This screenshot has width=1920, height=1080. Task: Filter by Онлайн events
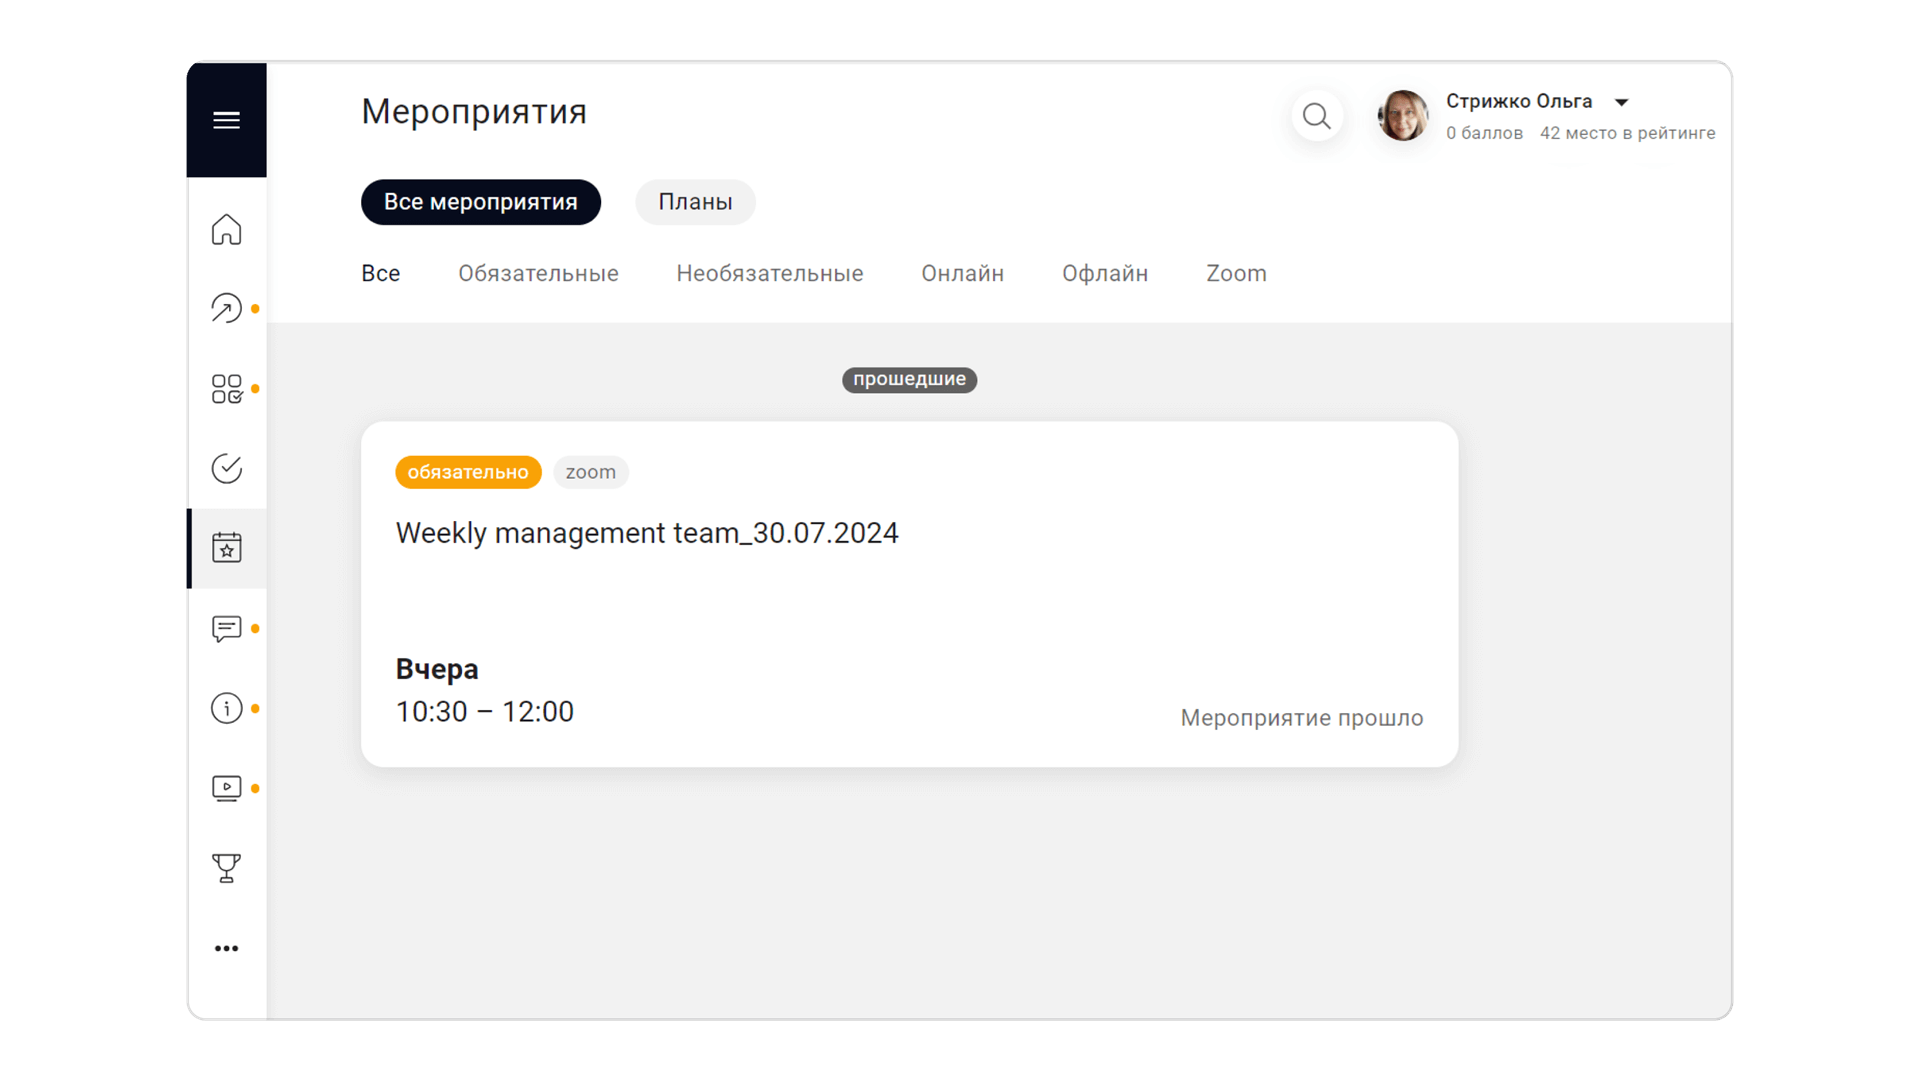tap(962, 273)
